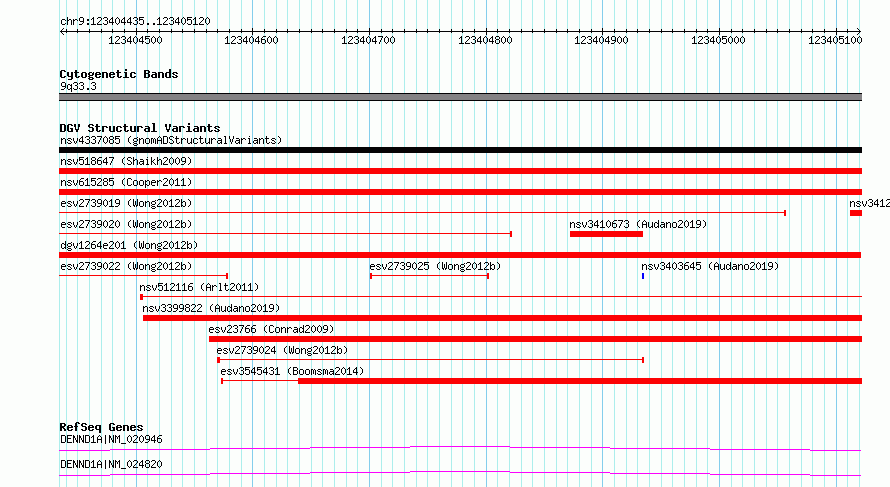Click ruler position 123404900
The width and height of the screenshot is (890, 487).
602,40
